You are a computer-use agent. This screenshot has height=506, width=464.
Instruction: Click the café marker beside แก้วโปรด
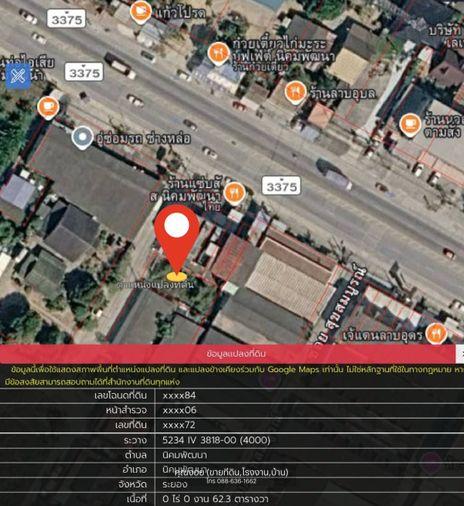coord(141,12)
